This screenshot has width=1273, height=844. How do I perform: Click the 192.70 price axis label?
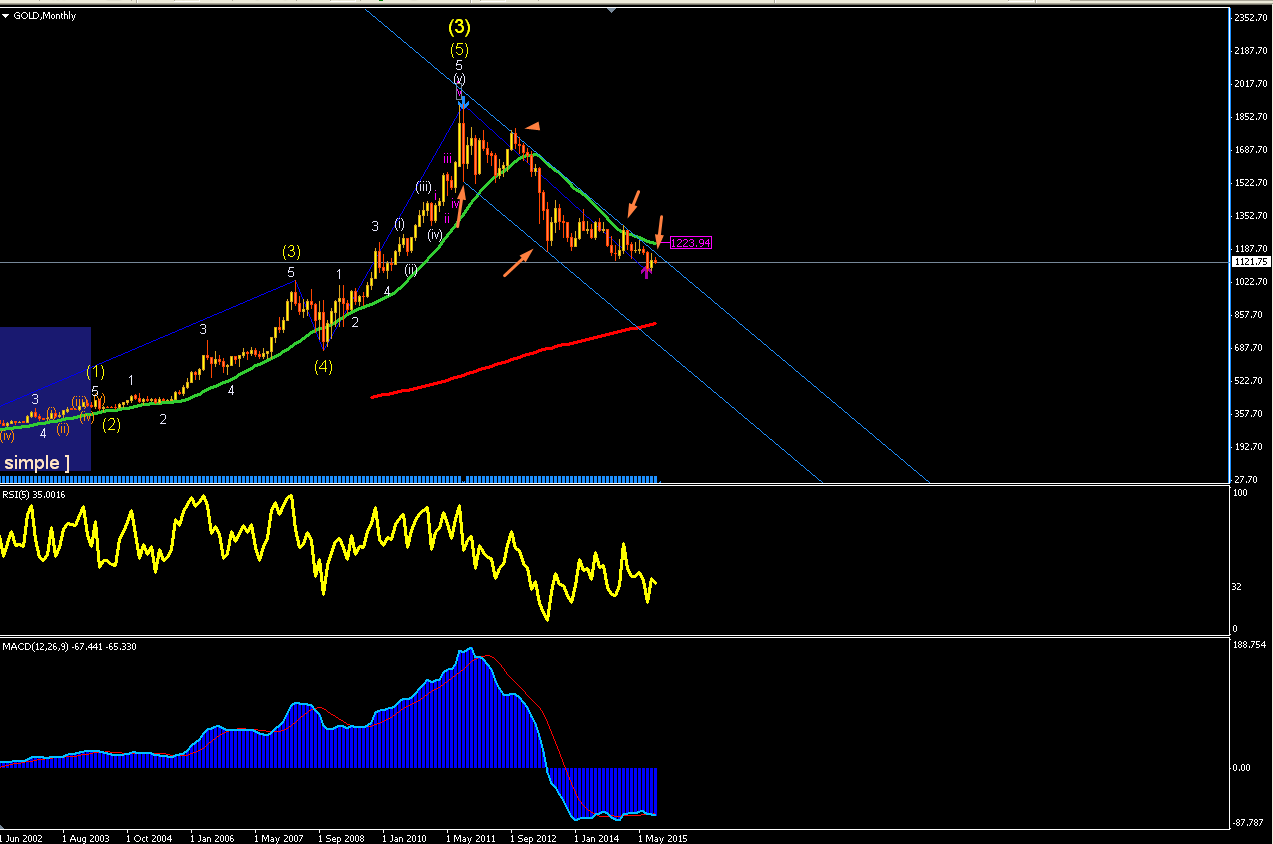pos(1249,447)
